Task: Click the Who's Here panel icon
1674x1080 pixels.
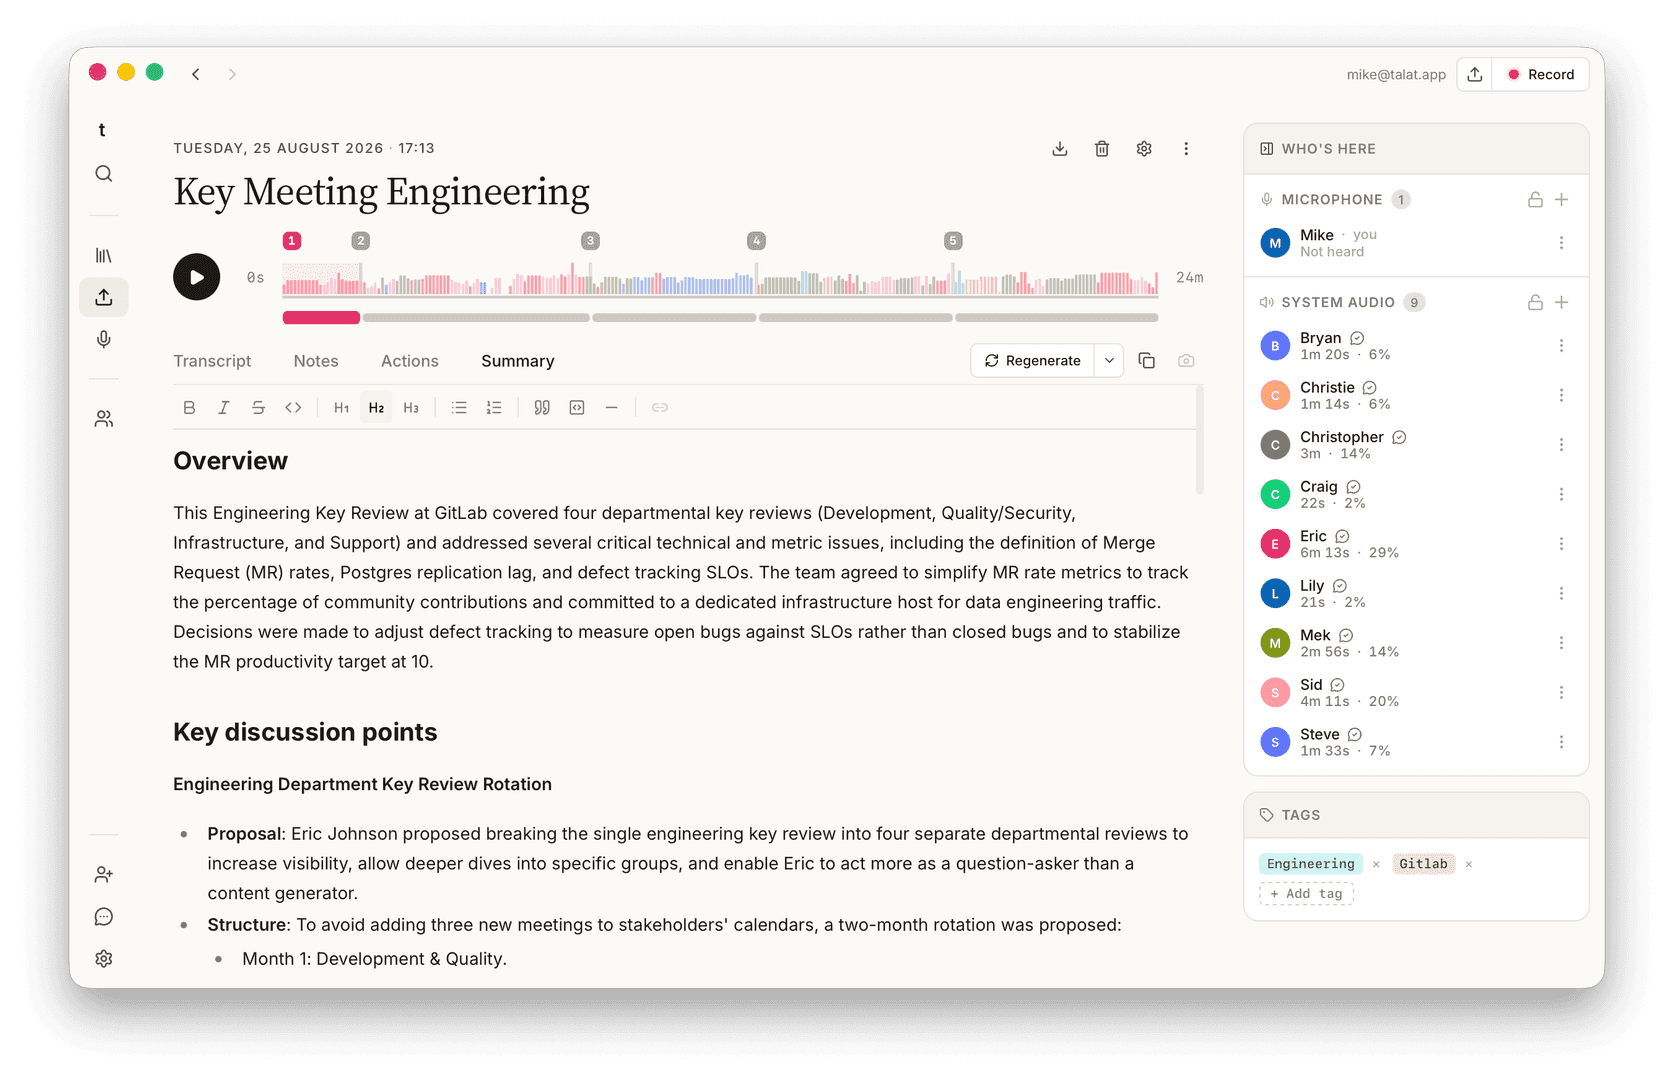Action: [x=1267, y=149]
